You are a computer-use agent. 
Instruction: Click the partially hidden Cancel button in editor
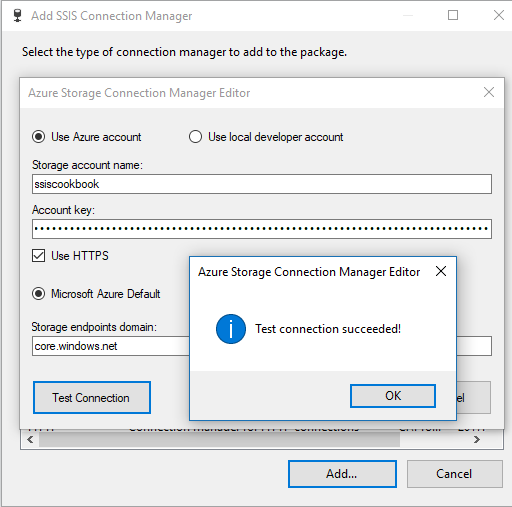[x=473, y=397]
